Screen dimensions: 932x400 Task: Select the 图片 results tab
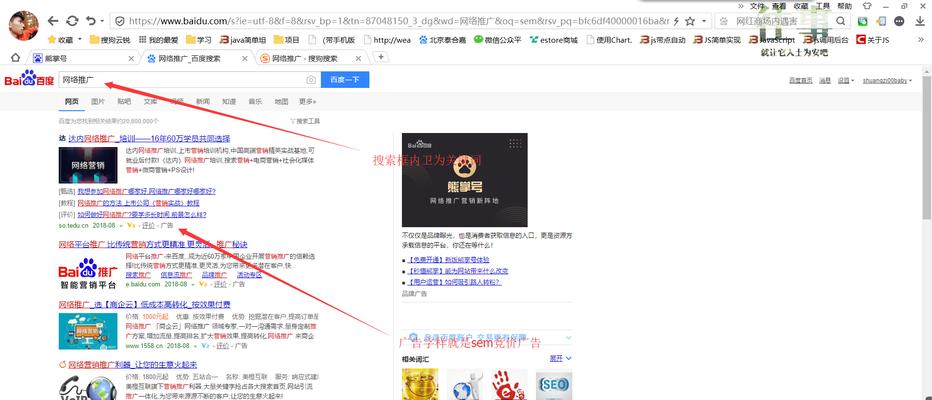point(97,102)
